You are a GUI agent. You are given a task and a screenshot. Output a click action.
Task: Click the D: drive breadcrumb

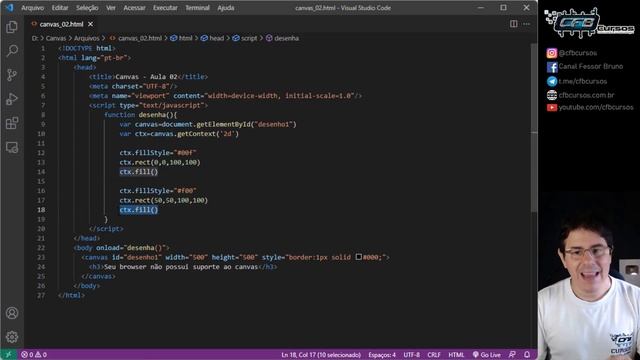click(35, 38)
